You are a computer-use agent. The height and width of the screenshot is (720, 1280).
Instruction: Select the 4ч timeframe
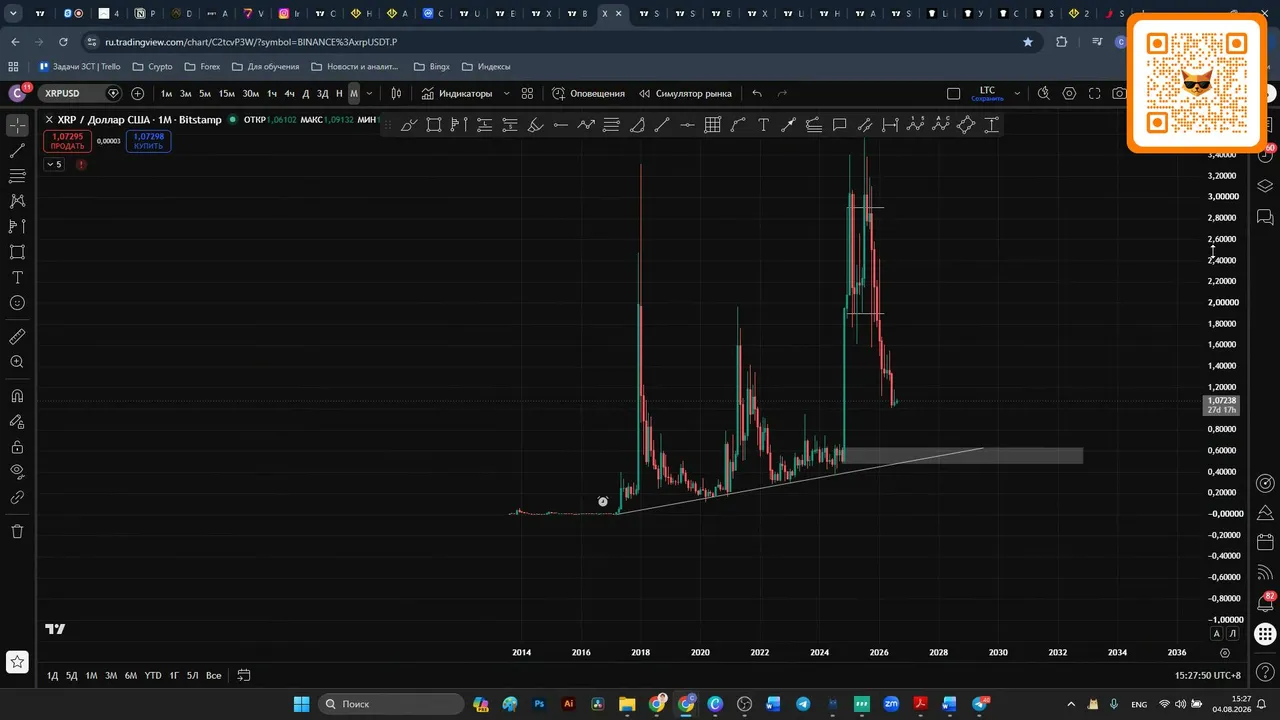tap(290, 93)
